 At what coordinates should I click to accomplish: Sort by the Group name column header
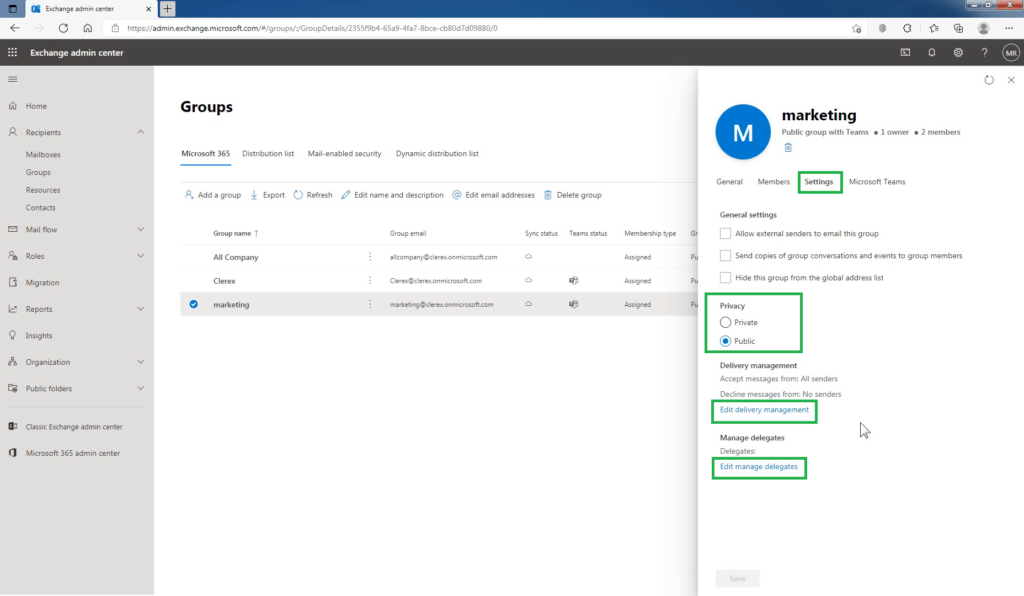pyautogui.click(x=236, y=233)
